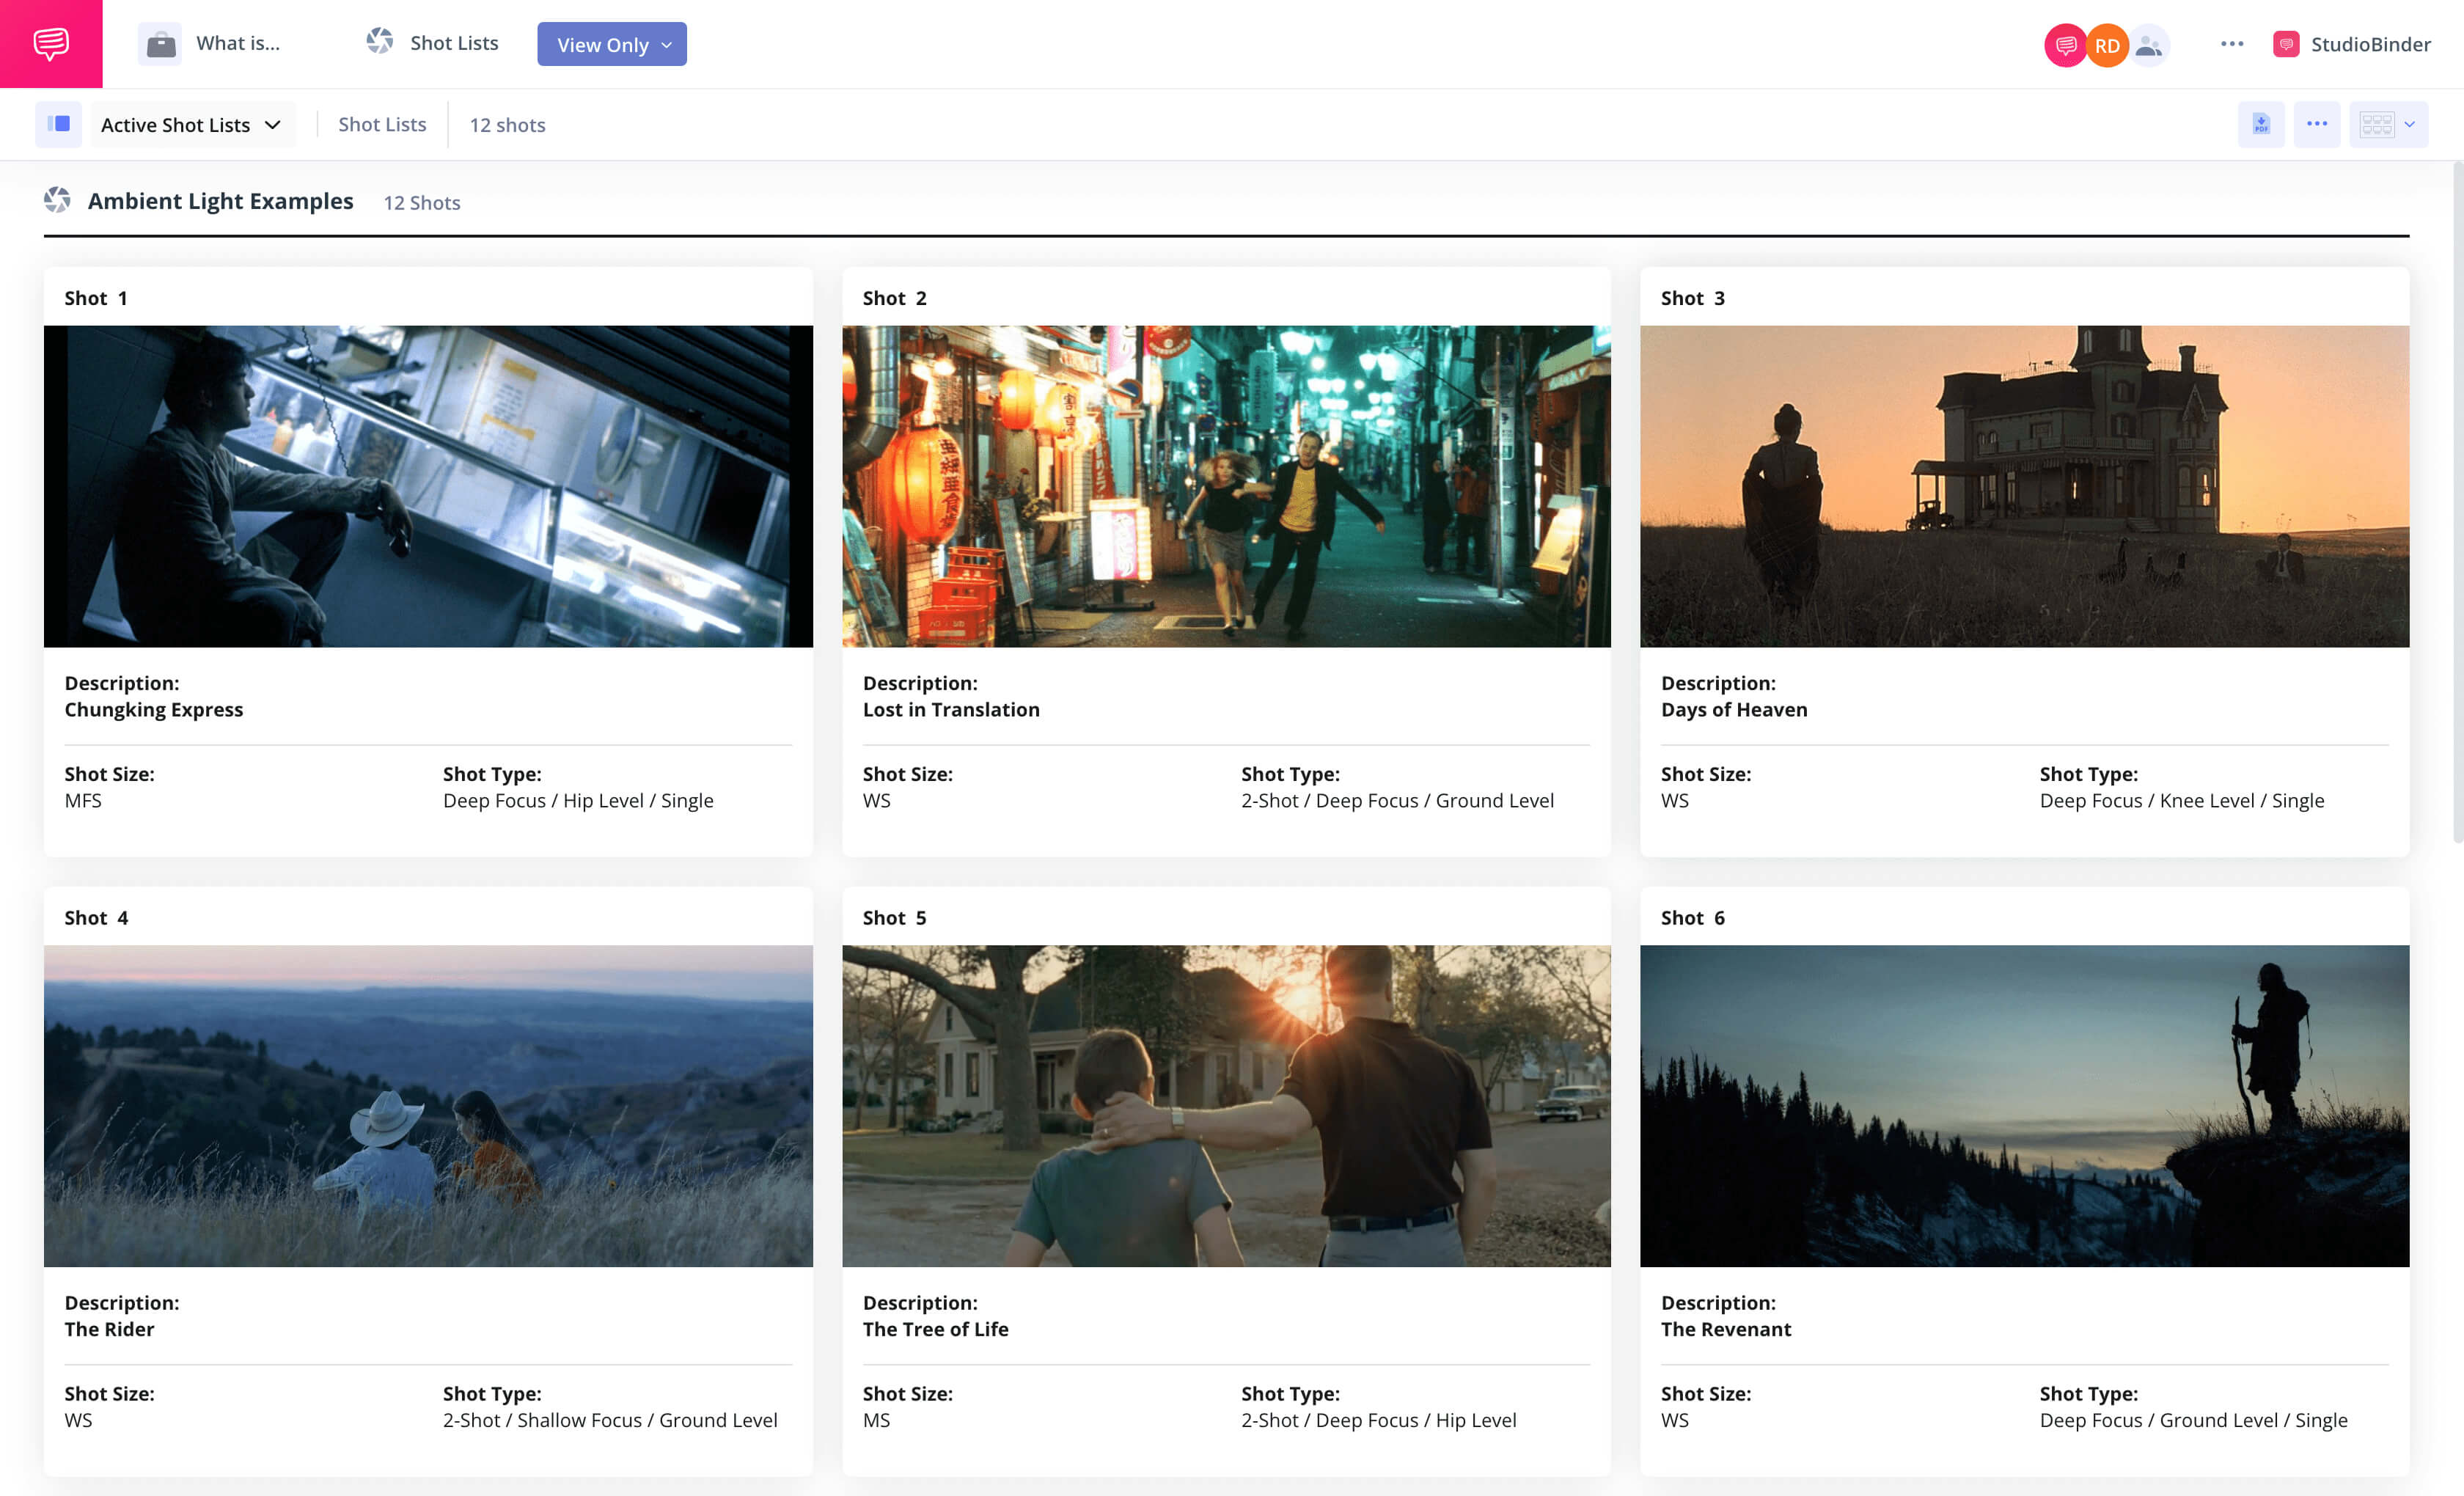Select the 'Chungking Express' description text

154,709
